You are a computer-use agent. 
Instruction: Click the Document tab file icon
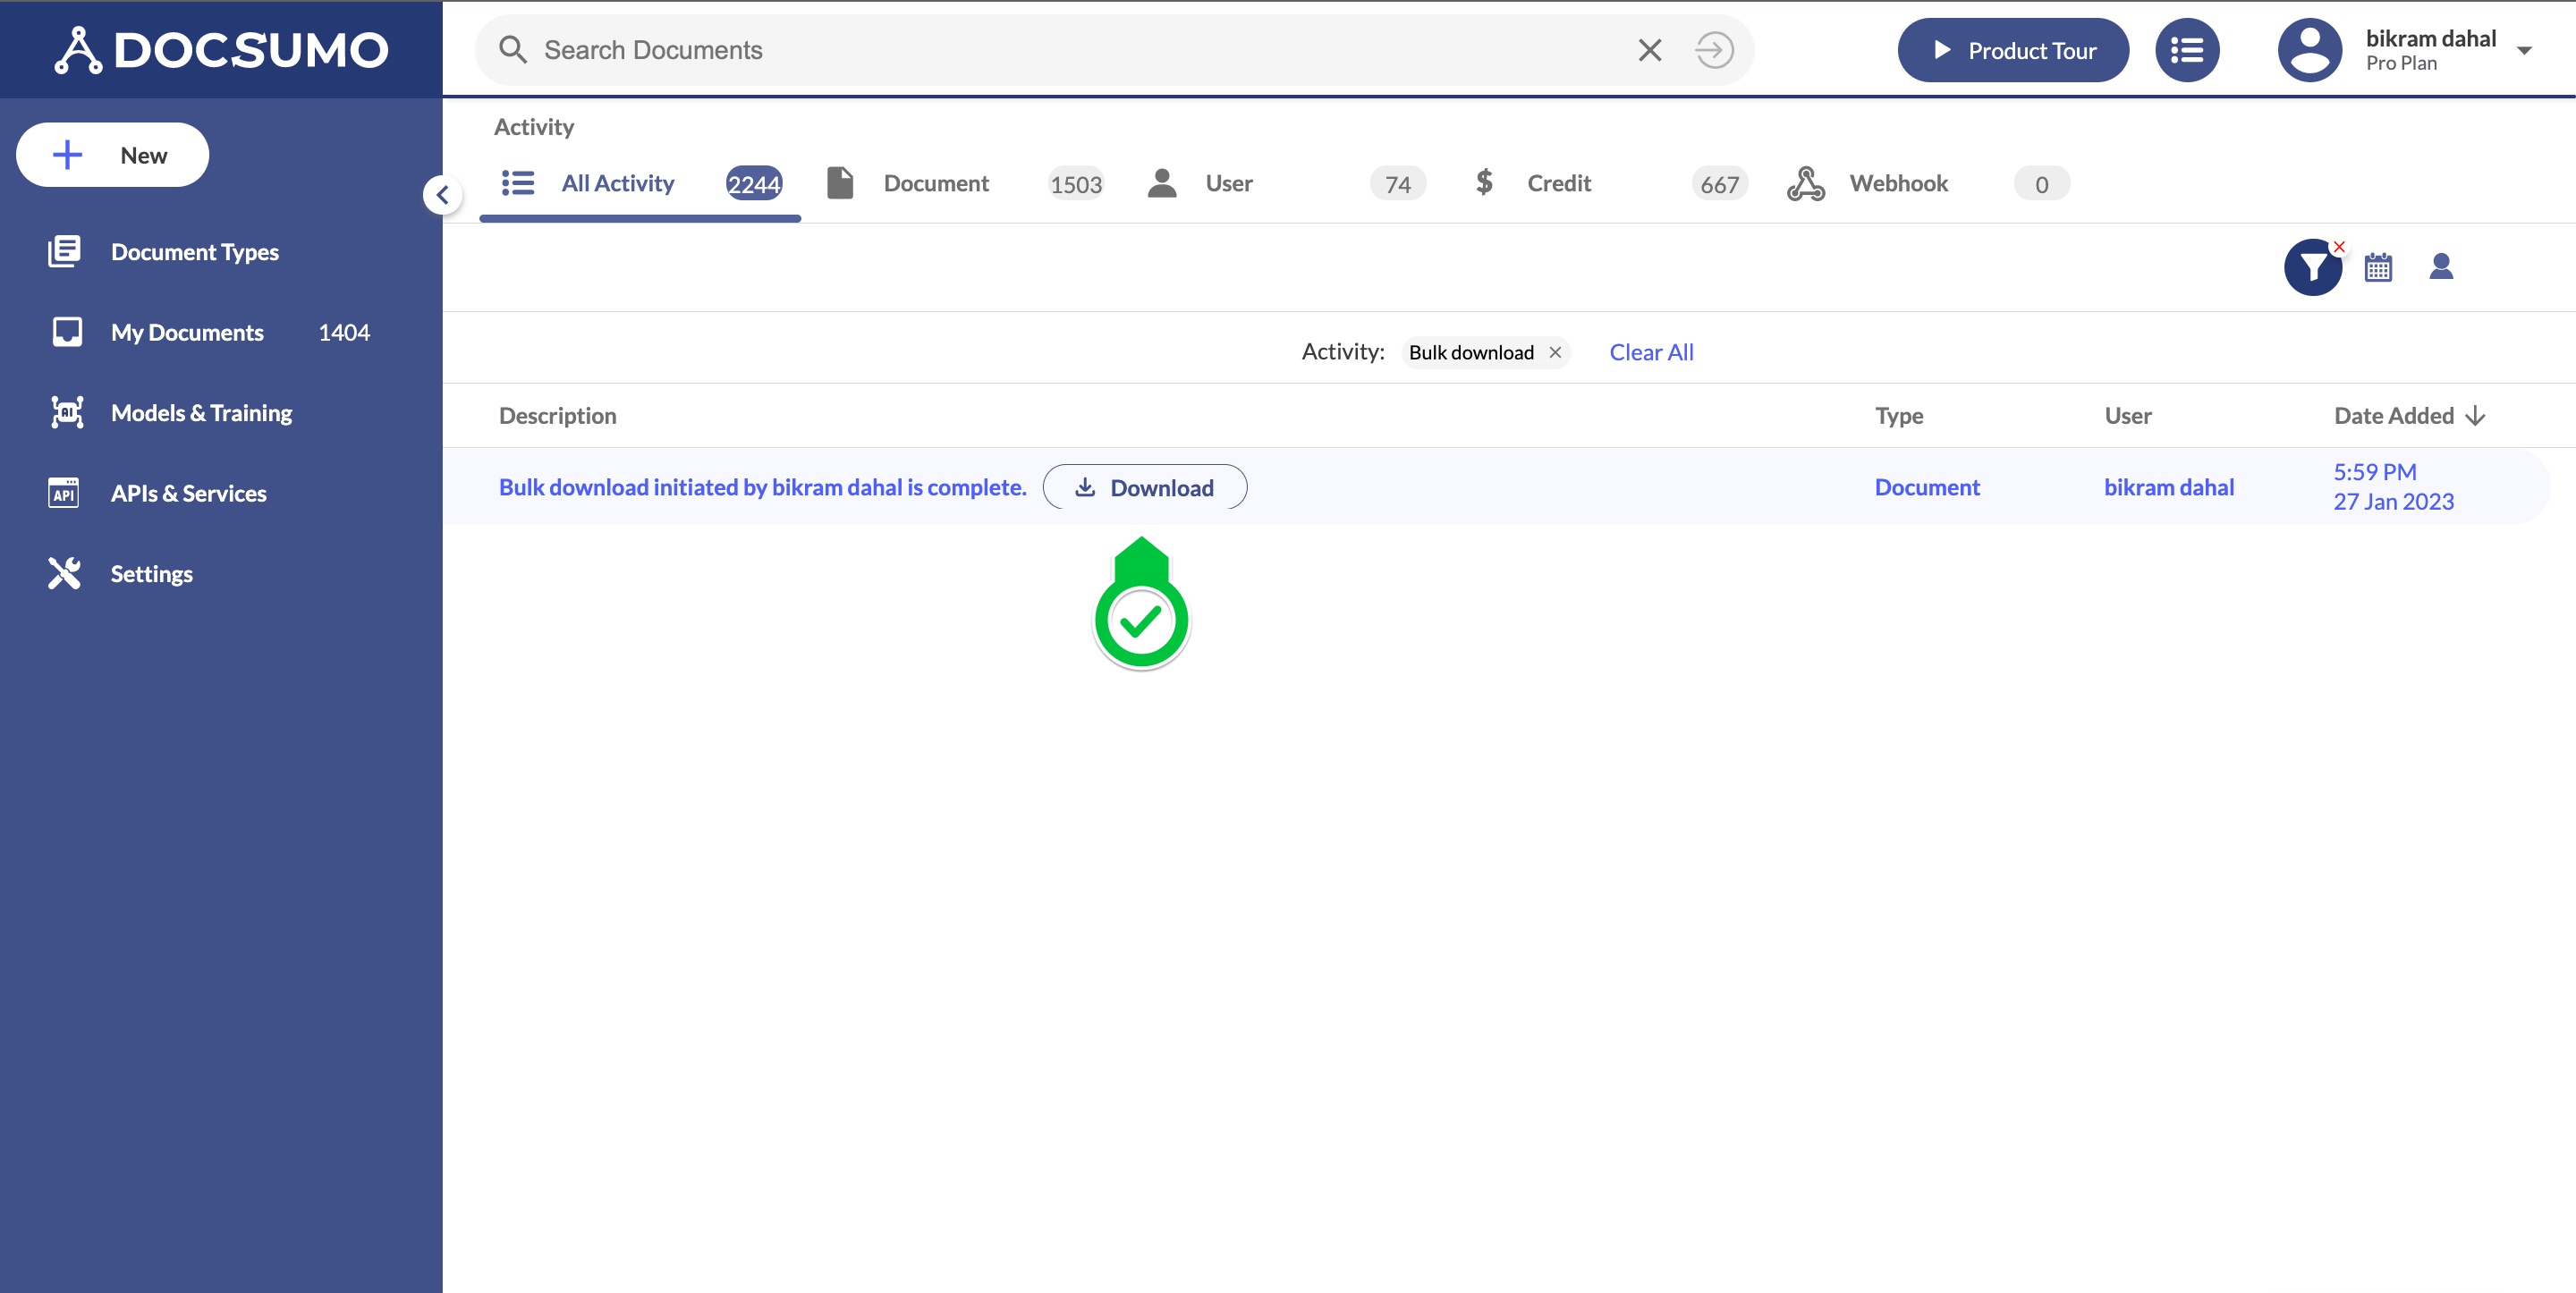tap(840, 183)
